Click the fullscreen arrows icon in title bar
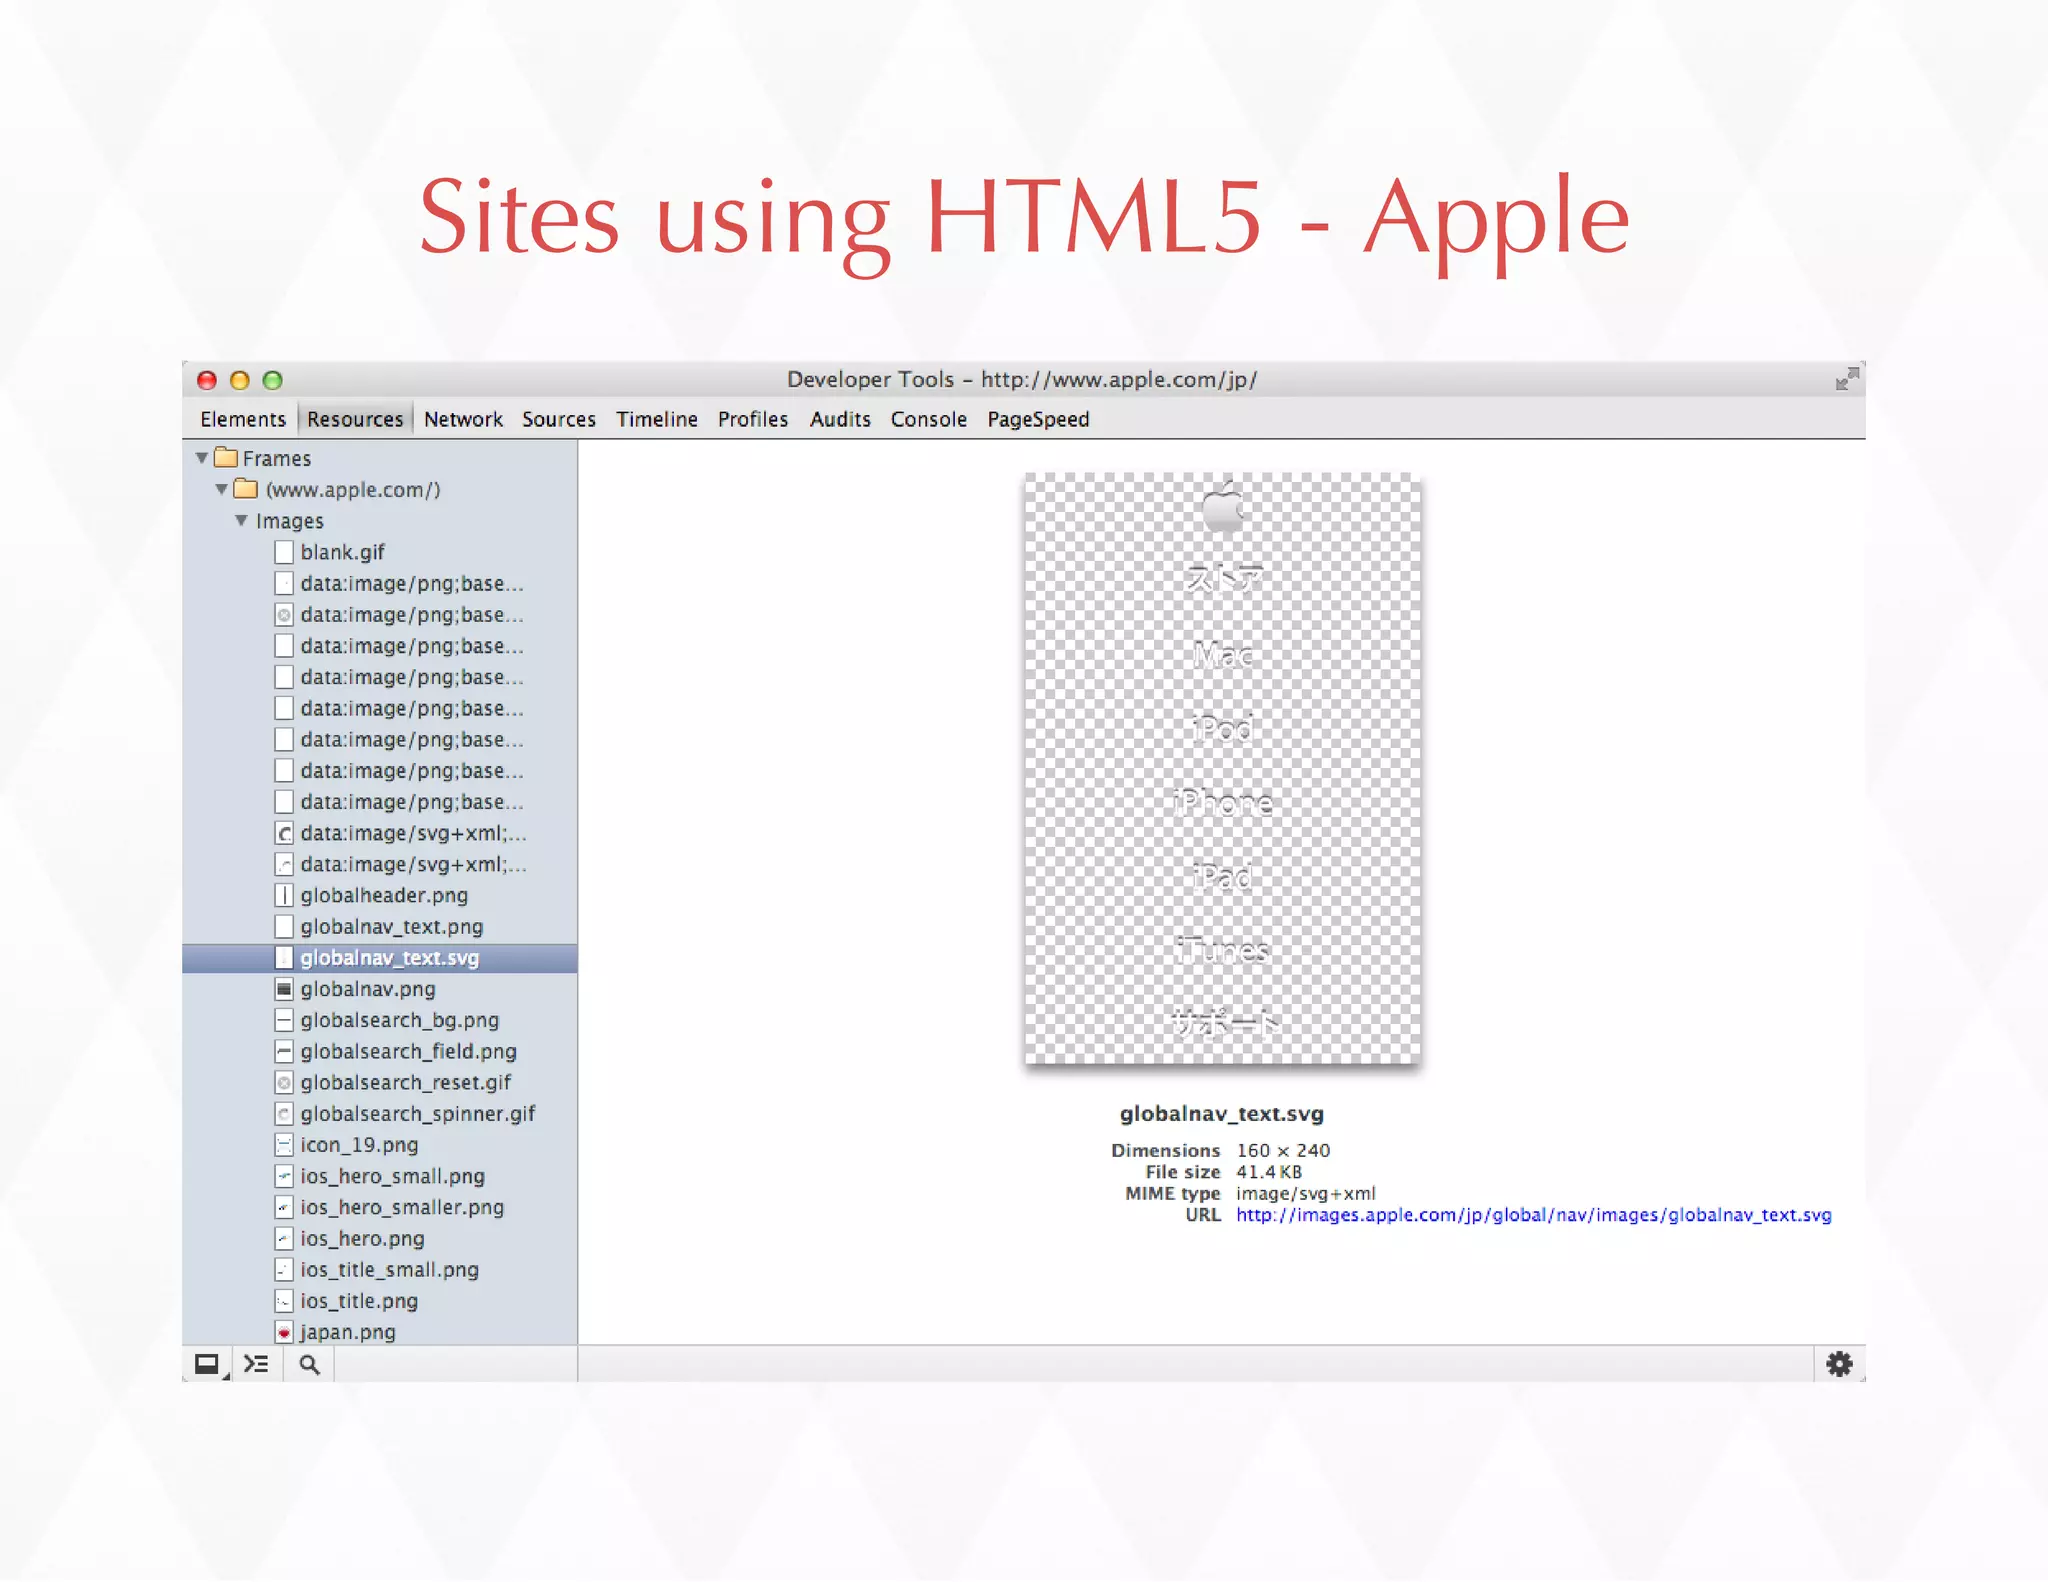Image resolution: width=2048 pixels, height=1582 pixels. click(x=1846, y=379)
